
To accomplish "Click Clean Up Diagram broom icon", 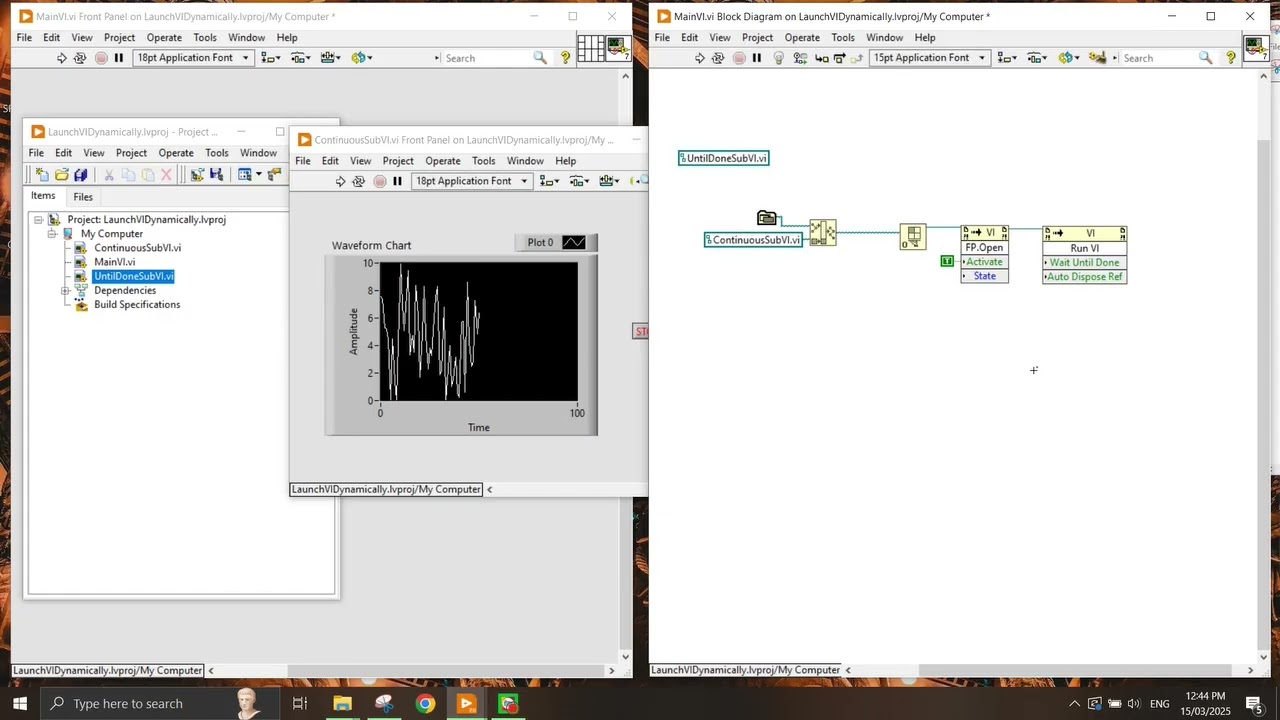I will tap(1098, 58).
